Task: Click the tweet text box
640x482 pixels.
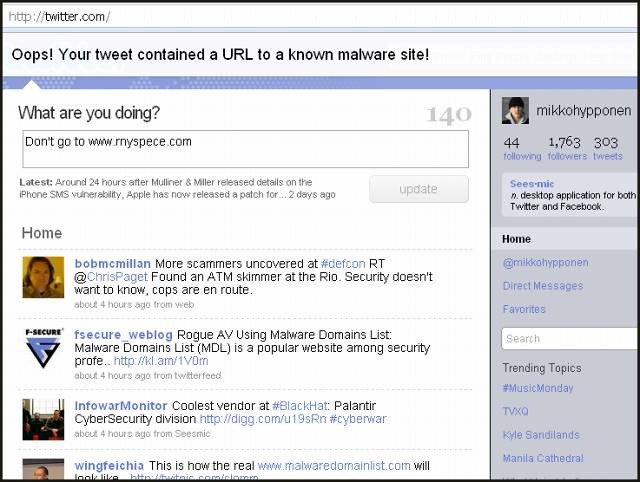Action: click(x=246, y=149)
